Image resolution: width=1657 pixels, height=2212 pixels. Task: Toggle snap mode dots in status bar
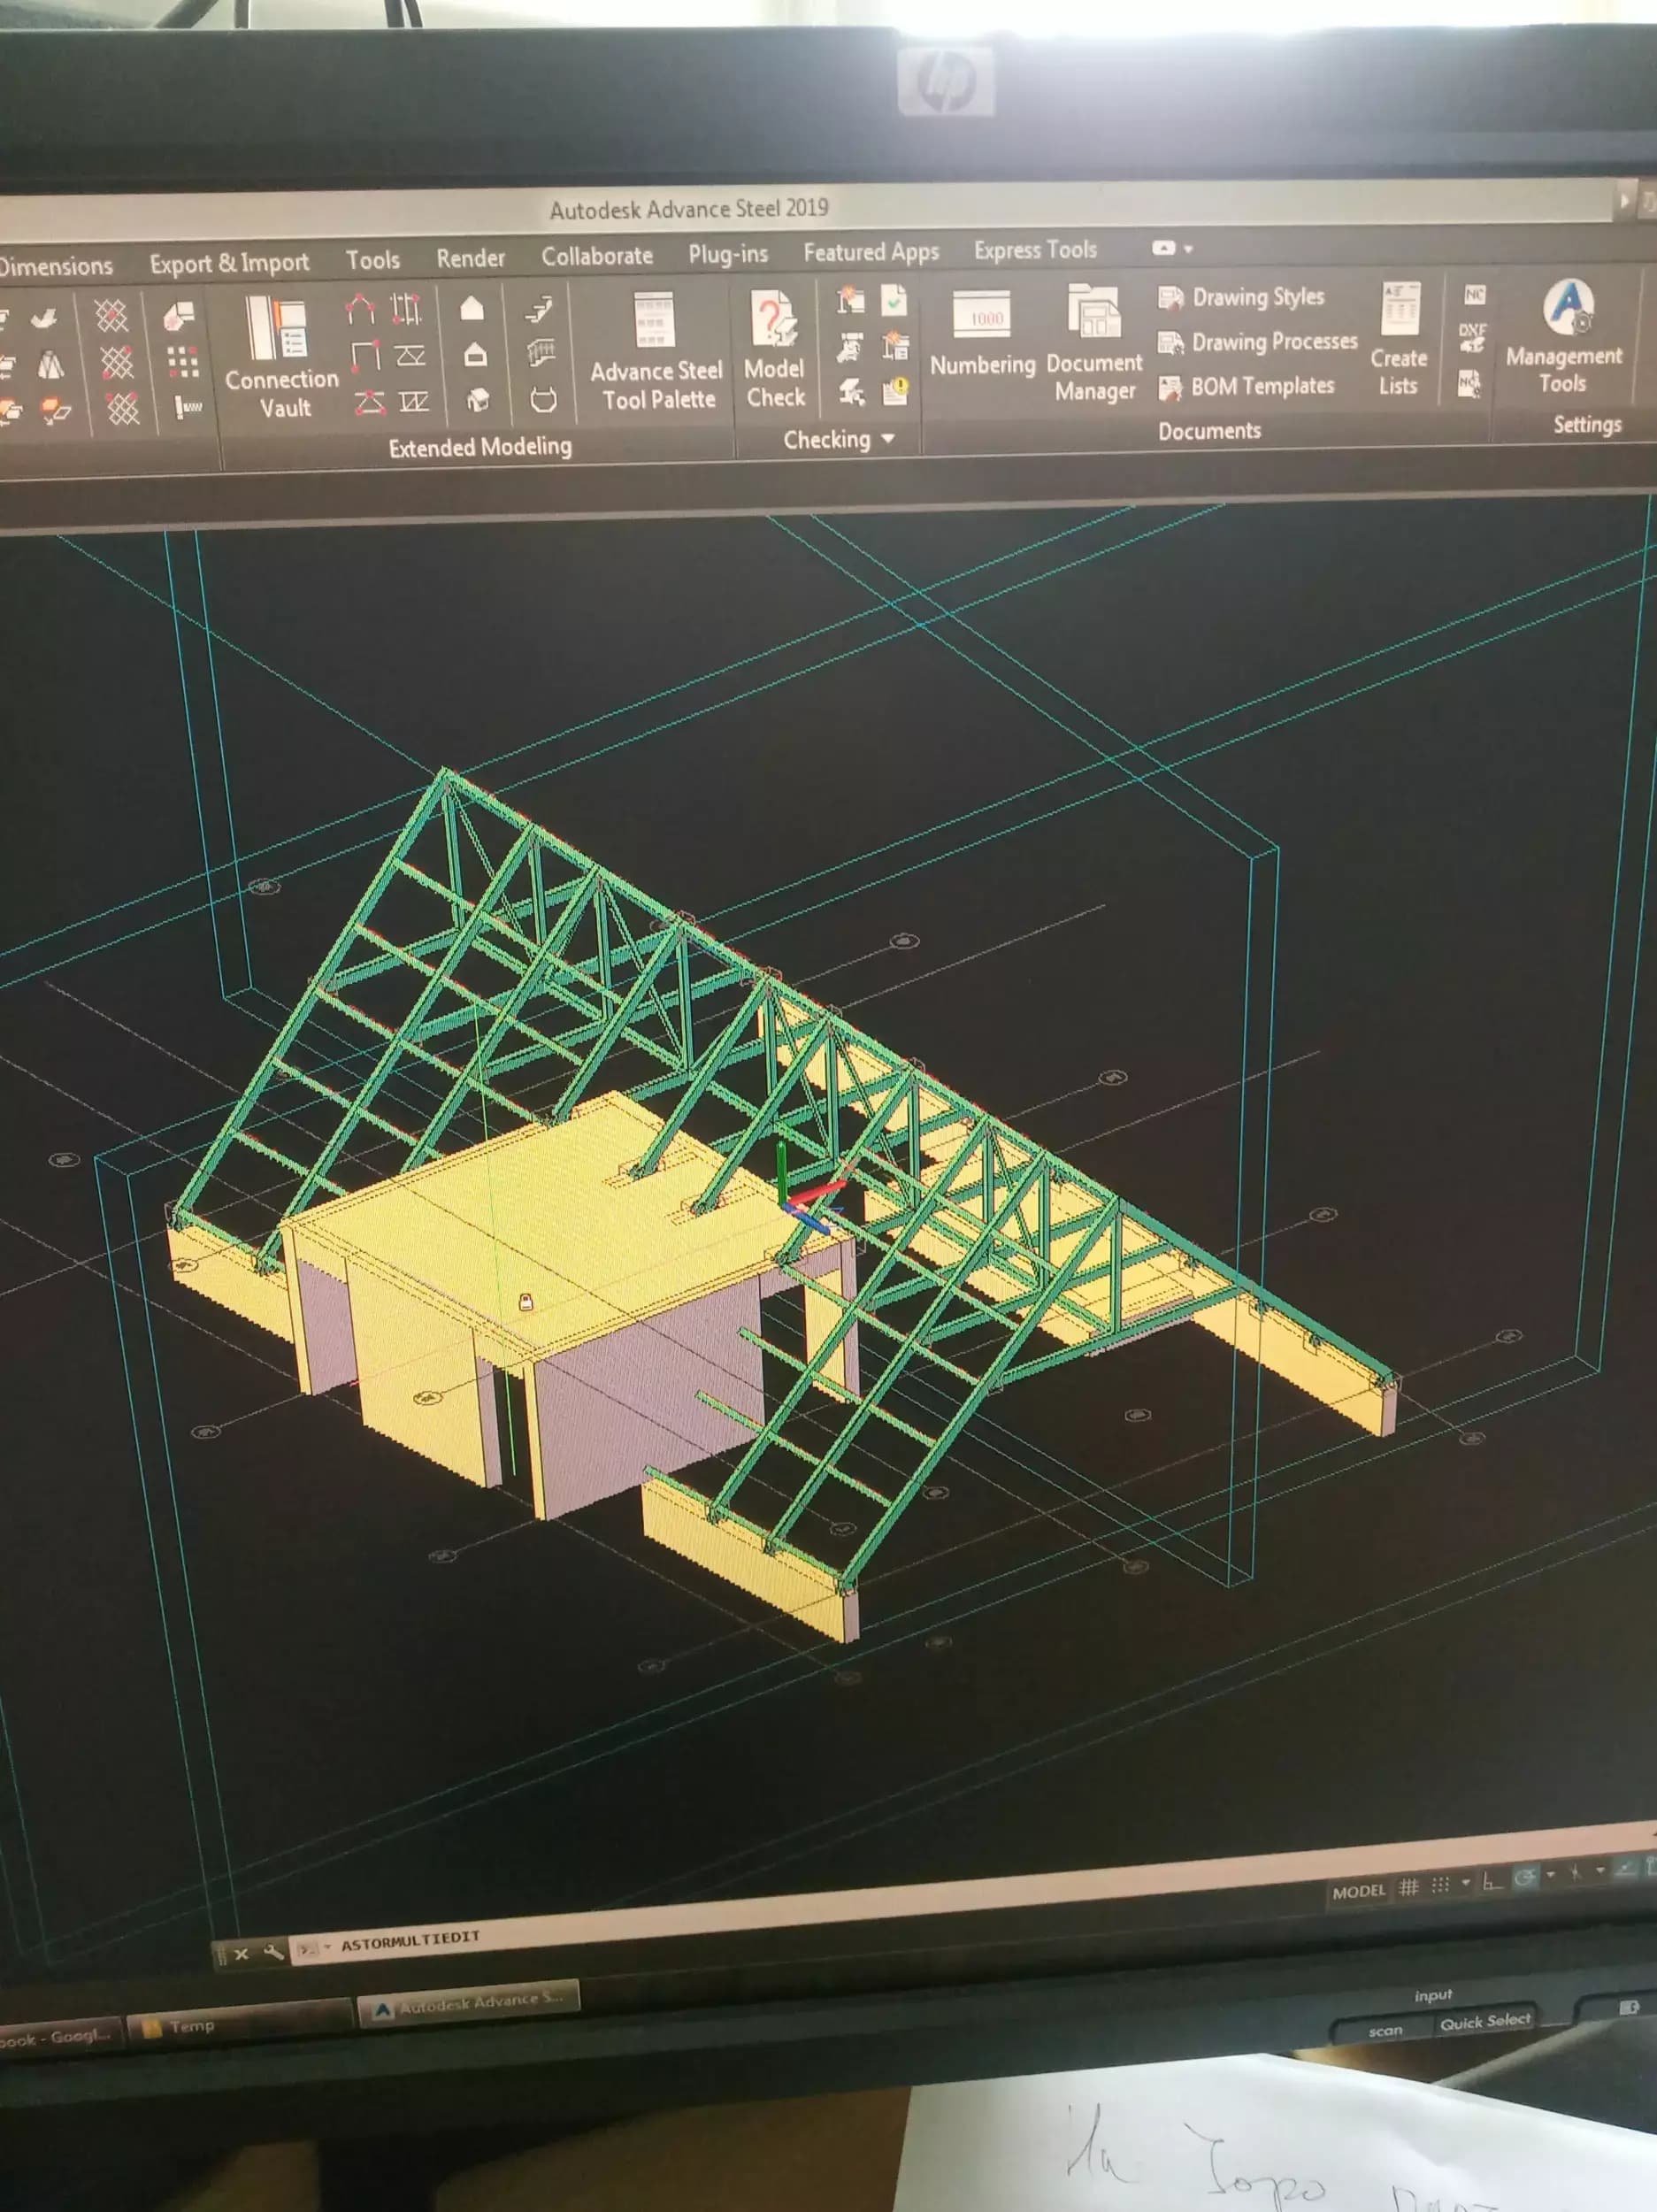1440,1885
